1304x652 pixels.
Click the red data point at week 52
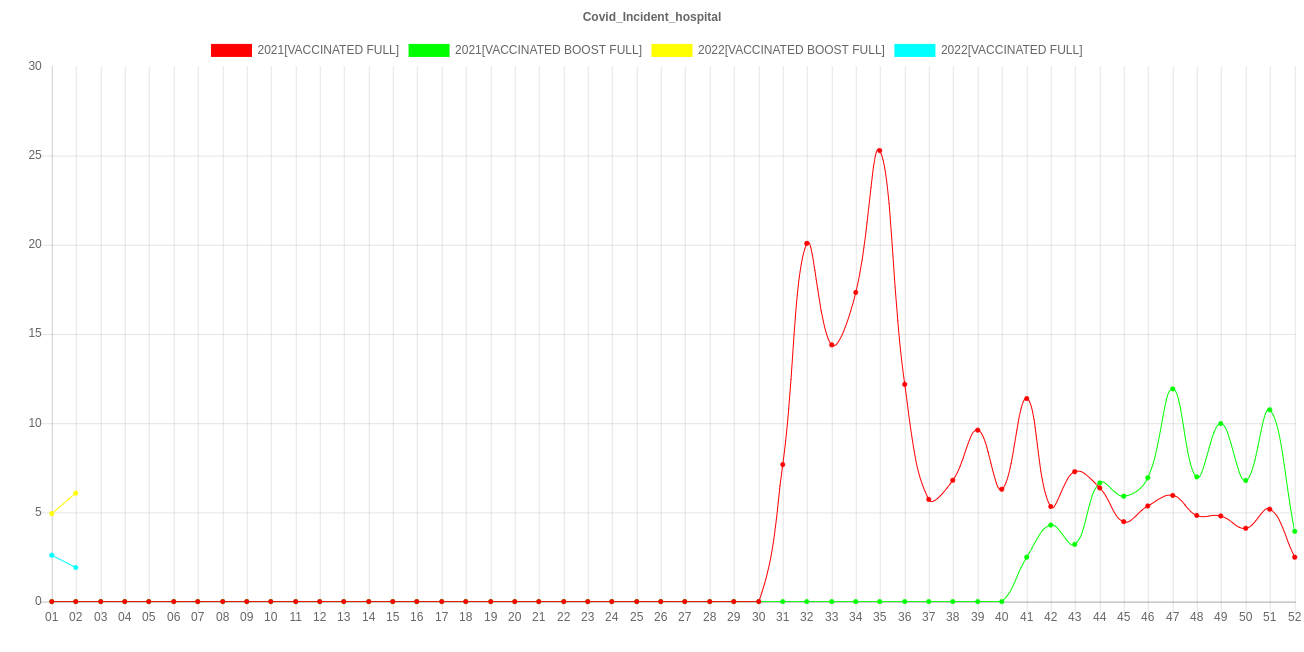(1294, 557)
